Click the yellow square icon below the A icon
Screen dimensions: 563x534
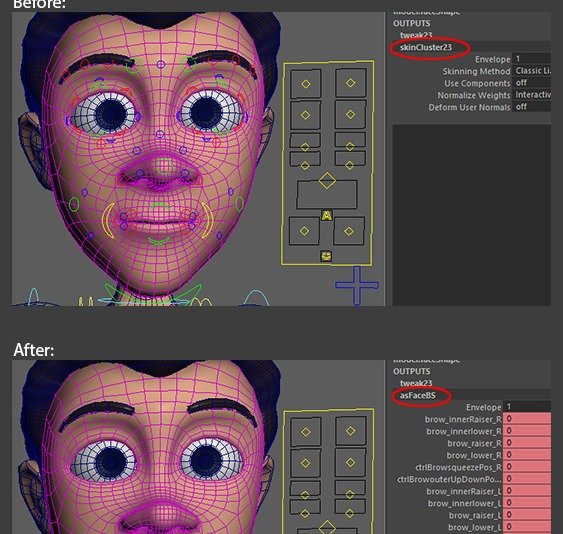326,256
